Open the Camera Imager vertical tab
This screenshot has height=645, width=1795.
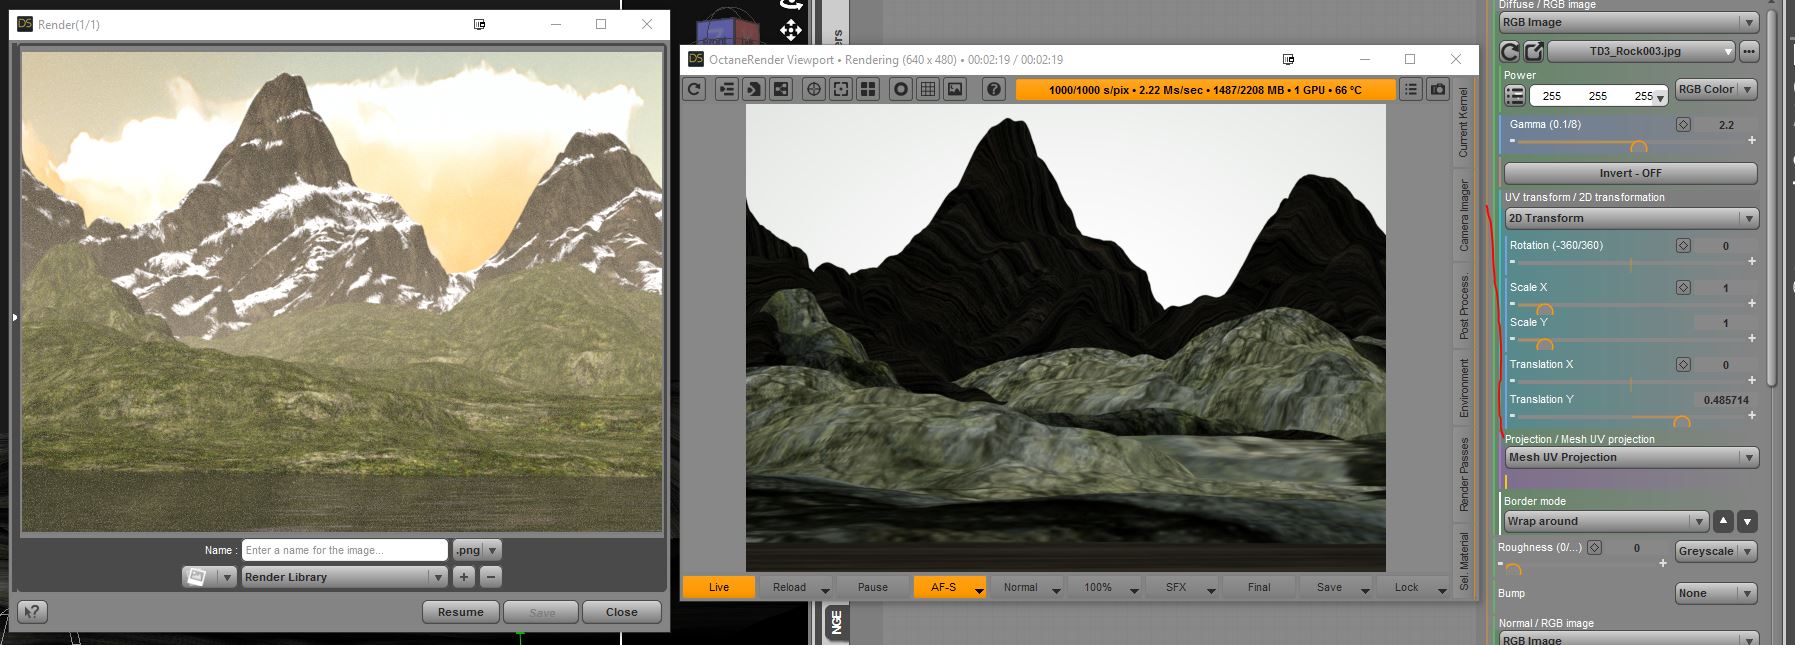[1463, 215]
